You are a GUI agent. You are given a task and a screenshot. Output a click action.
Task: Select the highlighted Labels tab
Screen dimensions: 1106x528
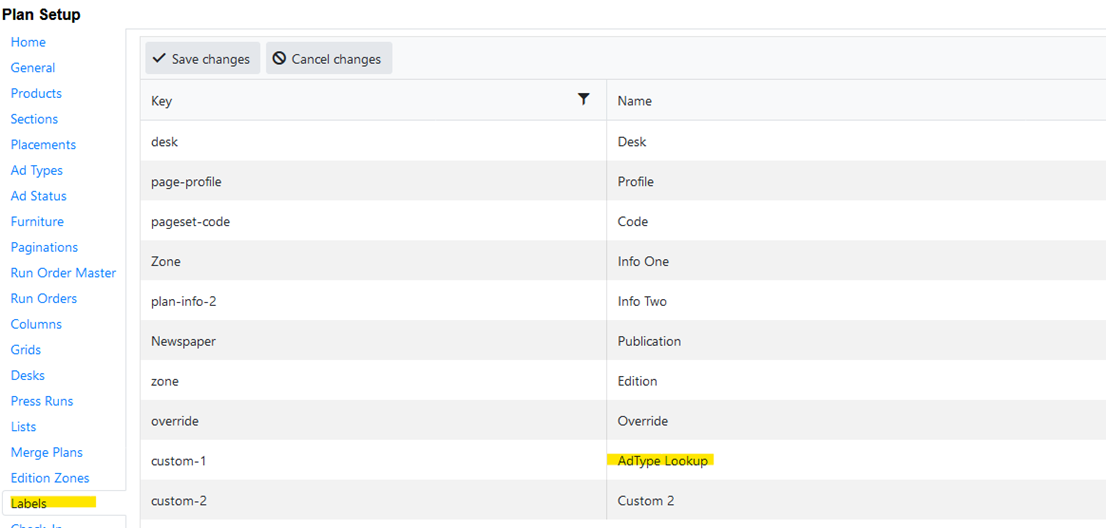[x=29, y=504]
